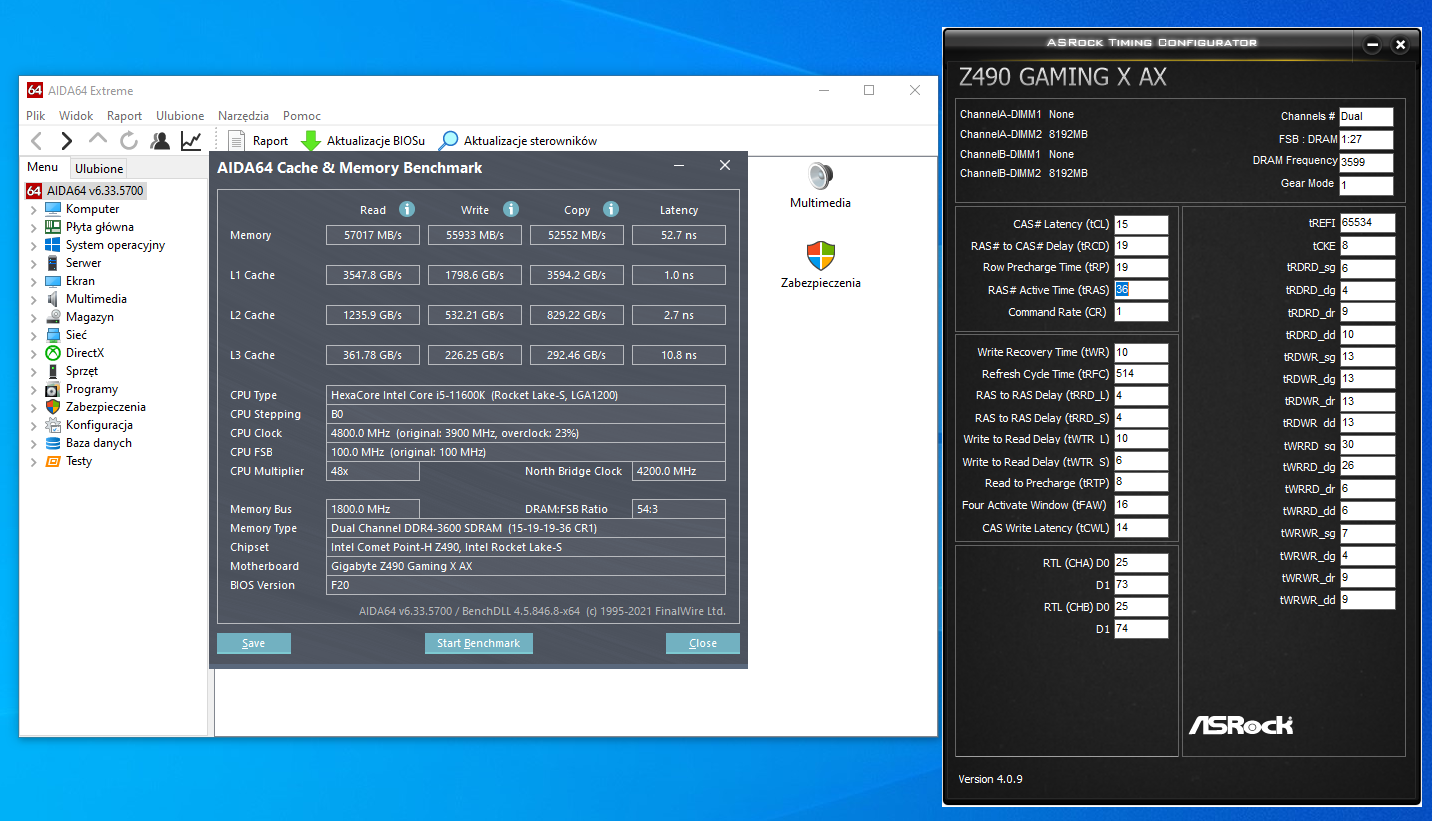Click the green BIOS update arrow icon

click(x=311, y=141)
